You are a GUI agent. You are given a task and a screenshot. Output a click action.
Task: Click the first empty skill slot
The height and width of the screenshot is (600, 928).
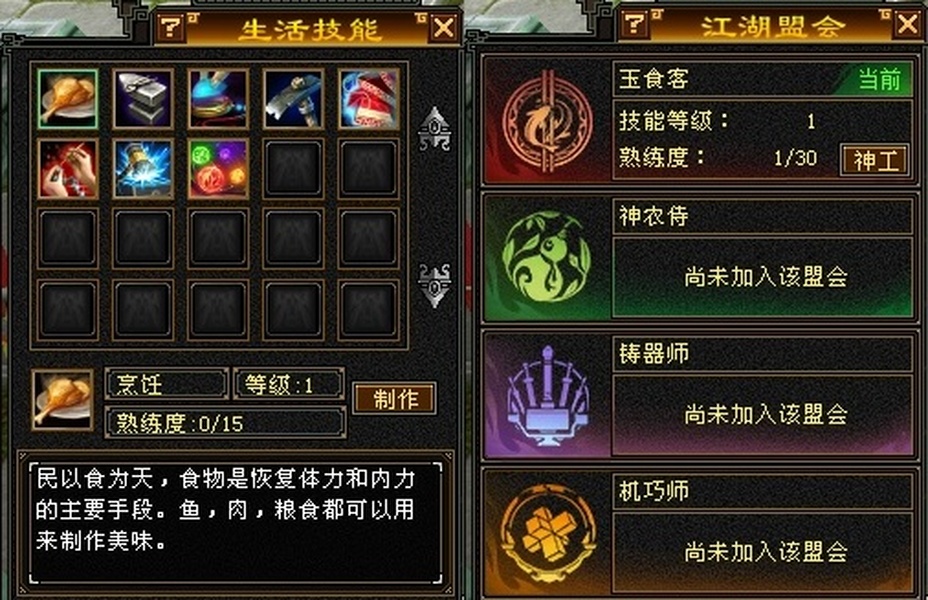[x=294, y=169]
